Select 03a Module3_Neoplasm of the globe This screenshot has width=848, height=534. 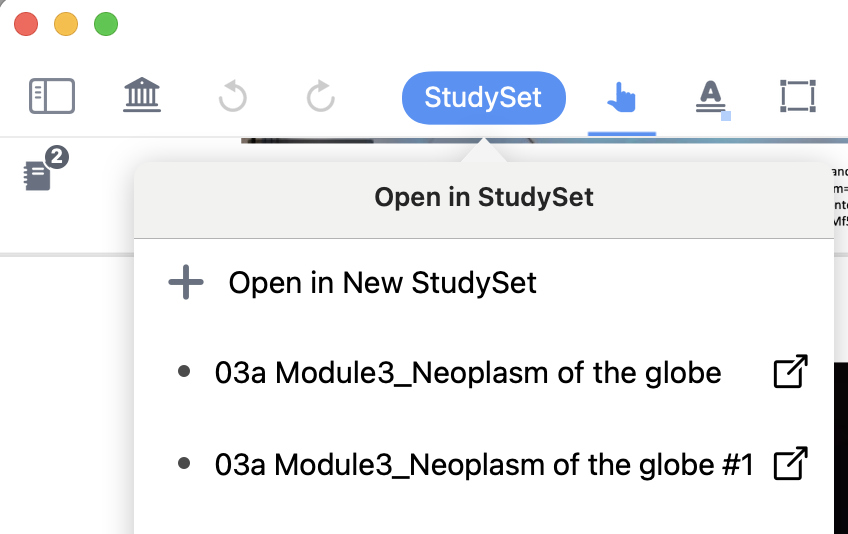[467, 373]
